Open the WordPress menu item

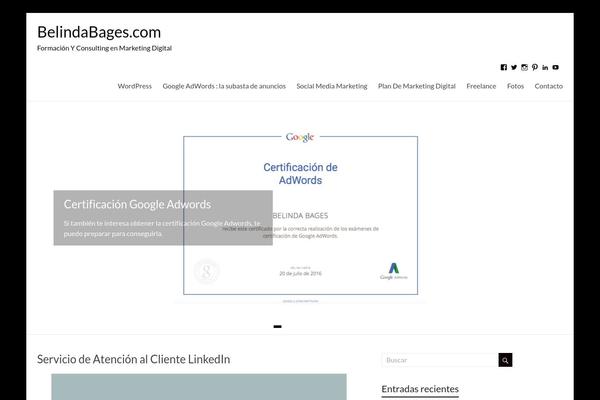(134, 86)
